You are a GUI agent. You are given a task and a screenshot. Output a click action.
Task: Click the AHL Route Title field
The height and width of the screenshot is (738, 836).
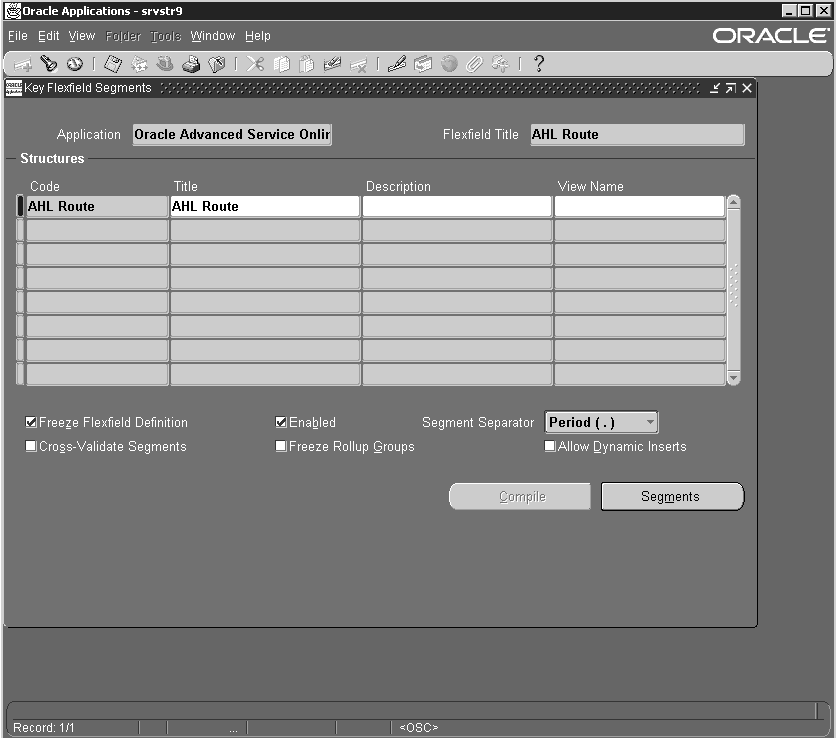pyautogui.click(x=265, y=206)
